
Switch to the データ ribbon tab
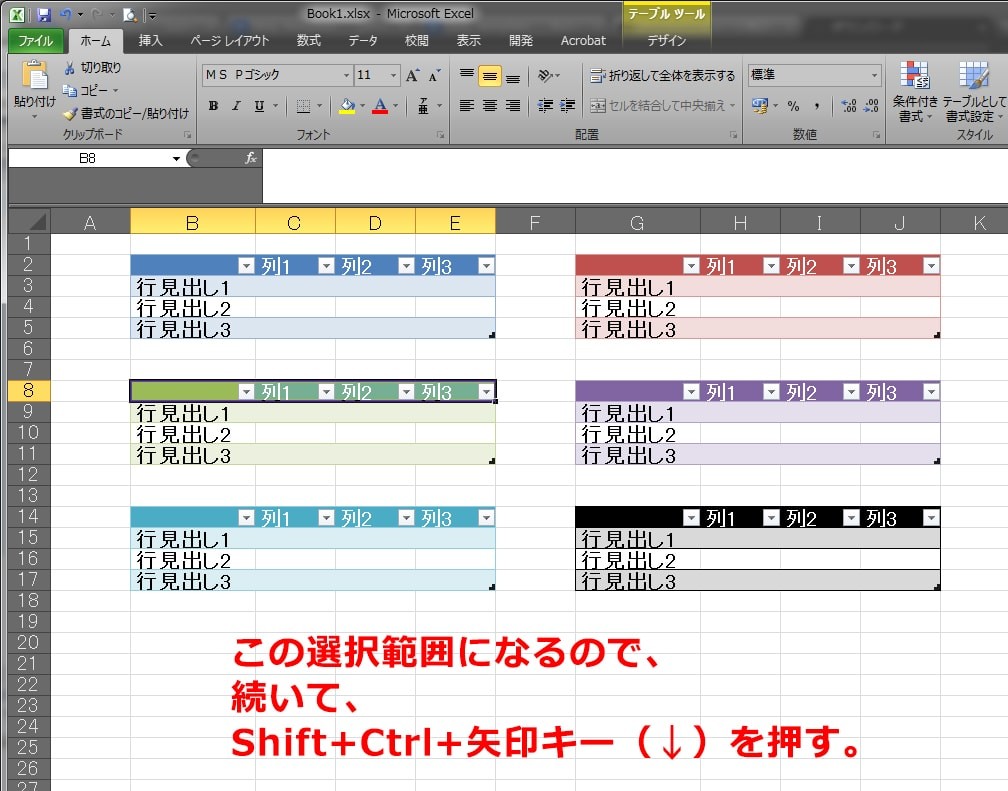click(363, 41)
